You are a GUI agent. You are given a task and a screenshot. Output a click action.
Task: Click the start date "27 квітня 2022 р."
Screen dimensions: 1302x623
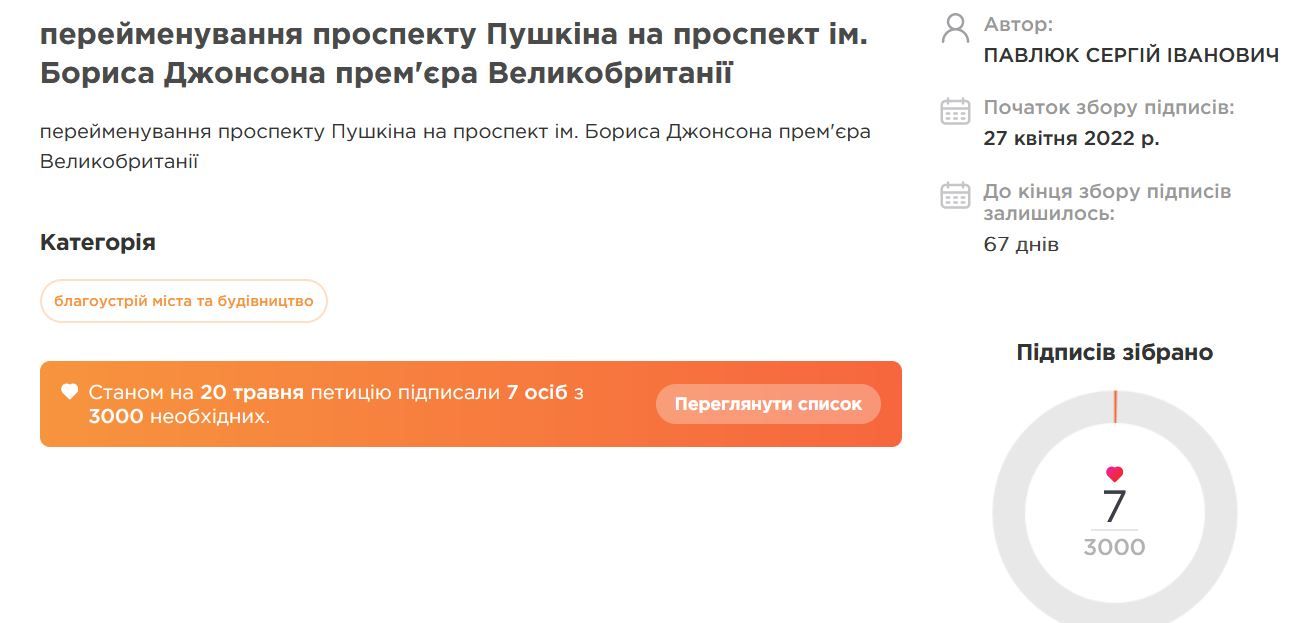(x=1071, y=138)
